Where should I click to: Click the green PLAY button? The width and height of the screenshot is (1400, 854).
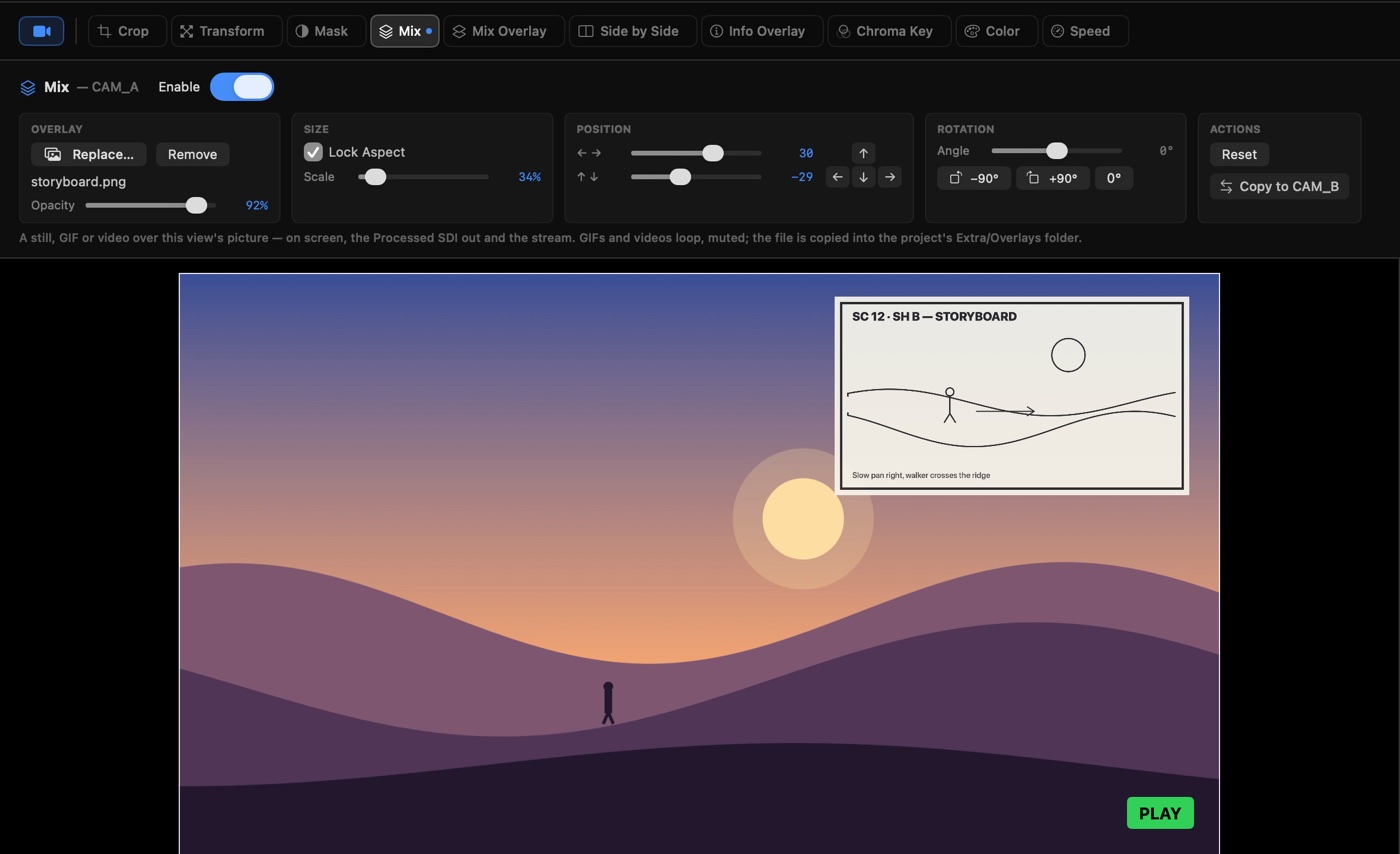click(1160, 813)
